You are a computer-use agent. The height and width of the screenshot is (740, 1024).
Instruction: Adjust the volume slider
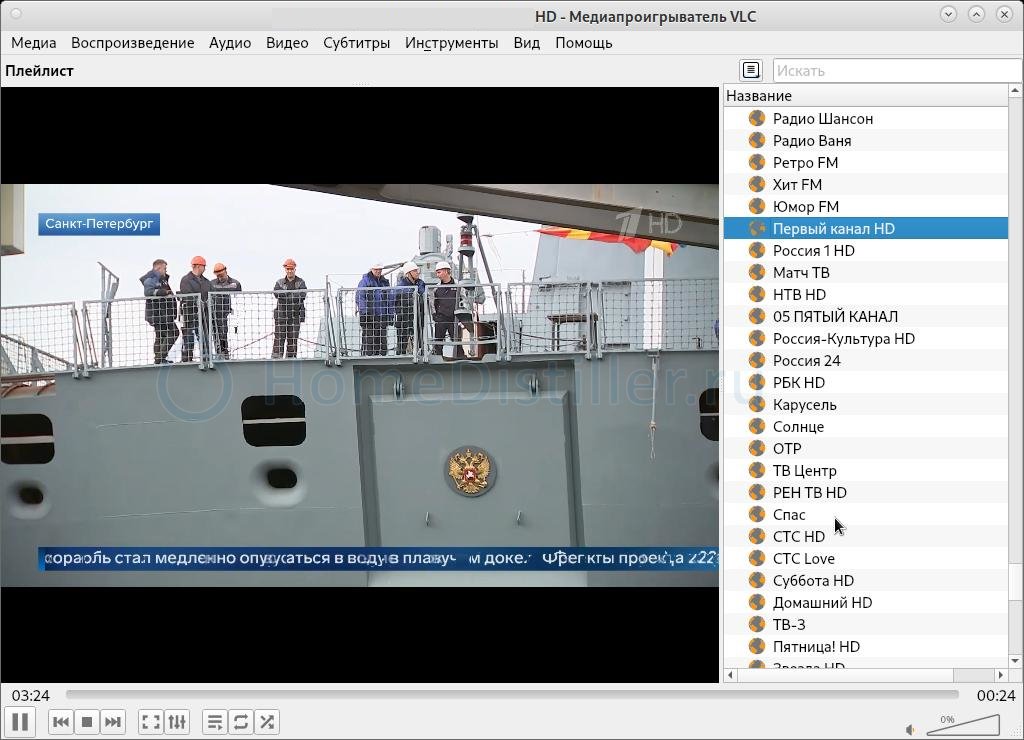click(963, 725)
